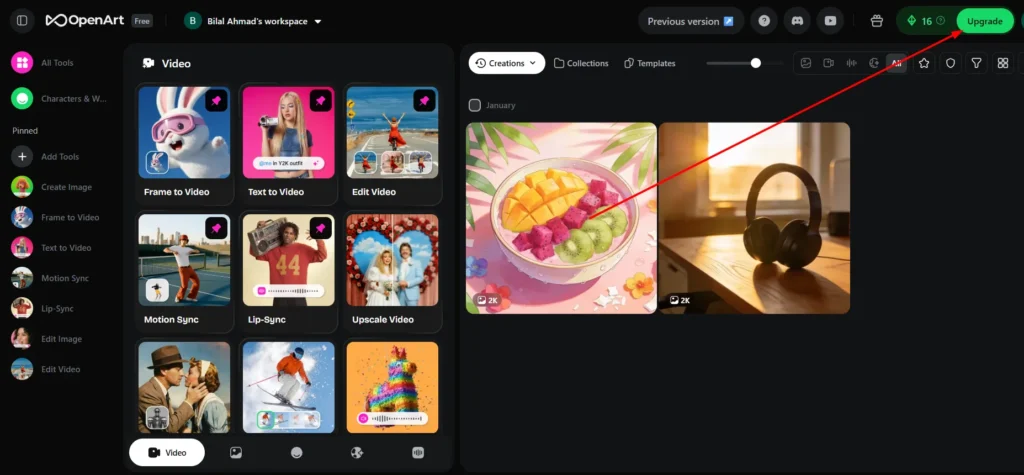Screen dimensions: 1024x475
Task: Unpin the Lip-Sync card
Action: point(320,228)
